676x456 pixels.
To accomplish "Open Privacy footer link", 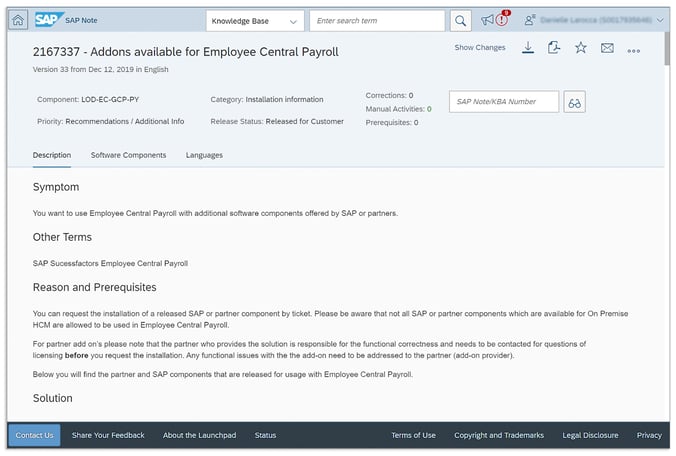I will click(649, 435).
